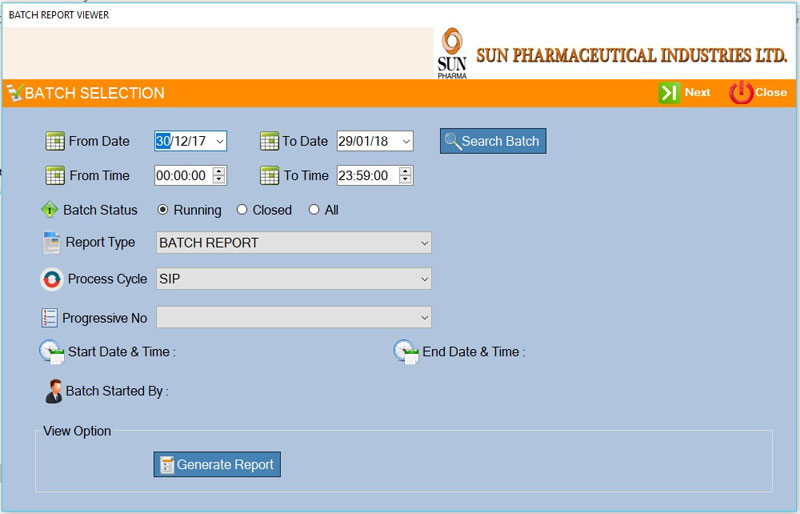Click the End Date & Time label
800x514 pixels.
click(x=473, y=352)
